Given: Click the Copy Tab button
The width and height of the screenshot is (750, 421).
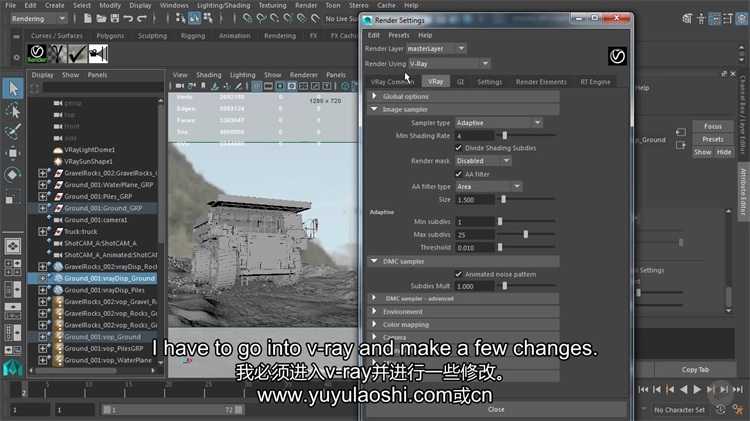Looking at the screenshot, I should click(695, 370).
